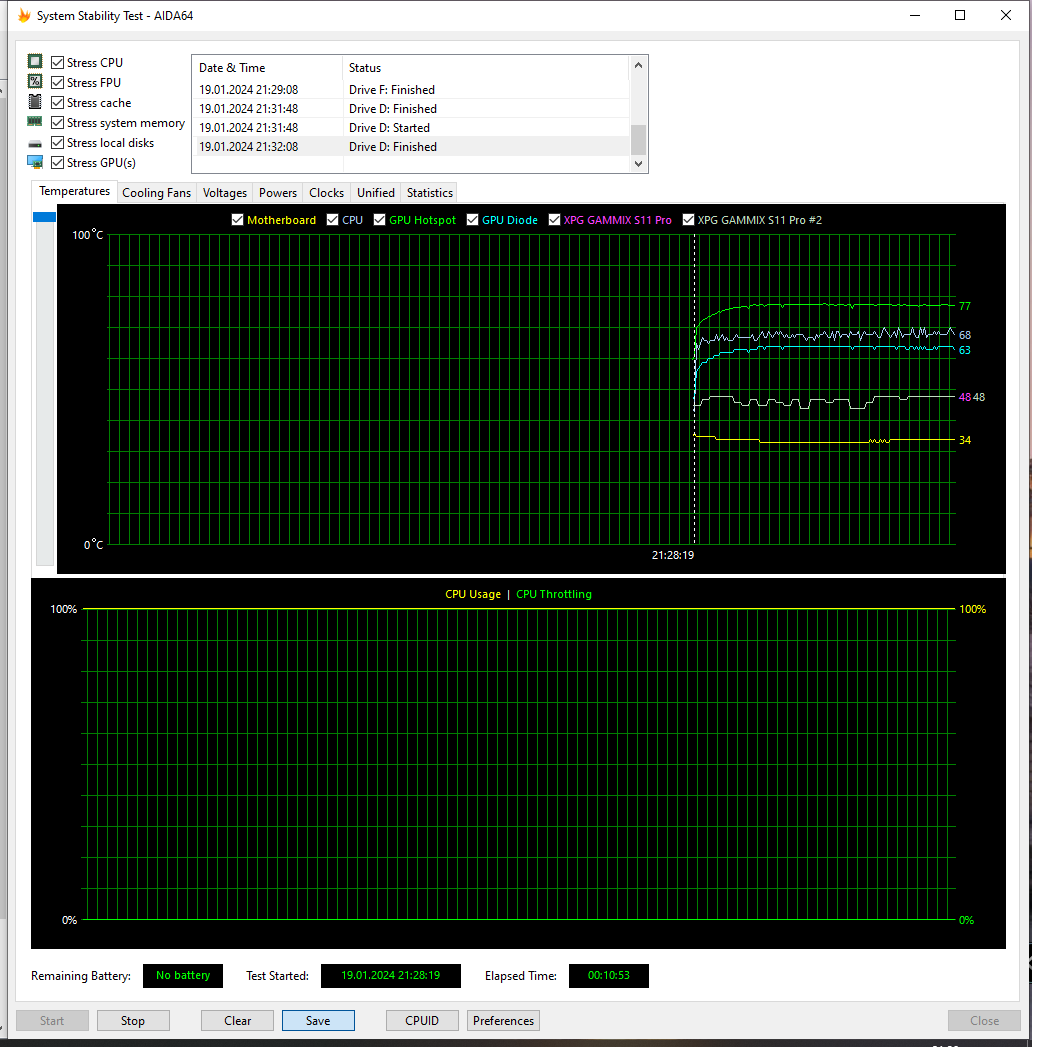
Task: Select the 'Drive F: Finished' log row
Action: [x=411, y=89]
